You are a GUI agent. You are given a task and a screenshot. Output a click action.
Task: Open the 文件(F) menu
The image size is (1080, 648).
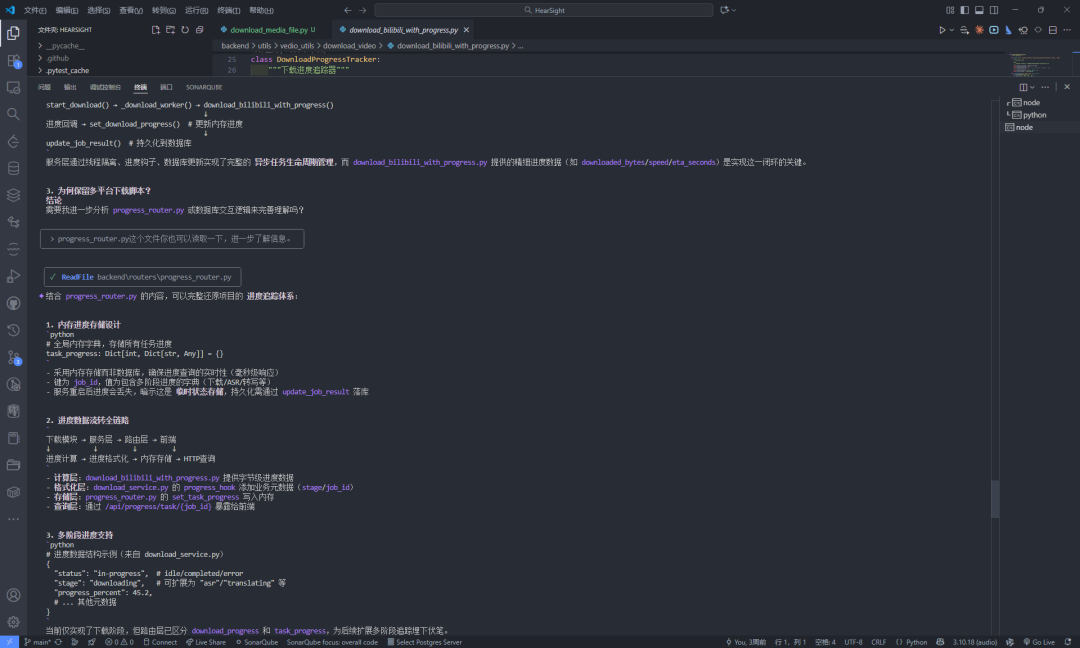pyautogui.click(x=34, y=10)
